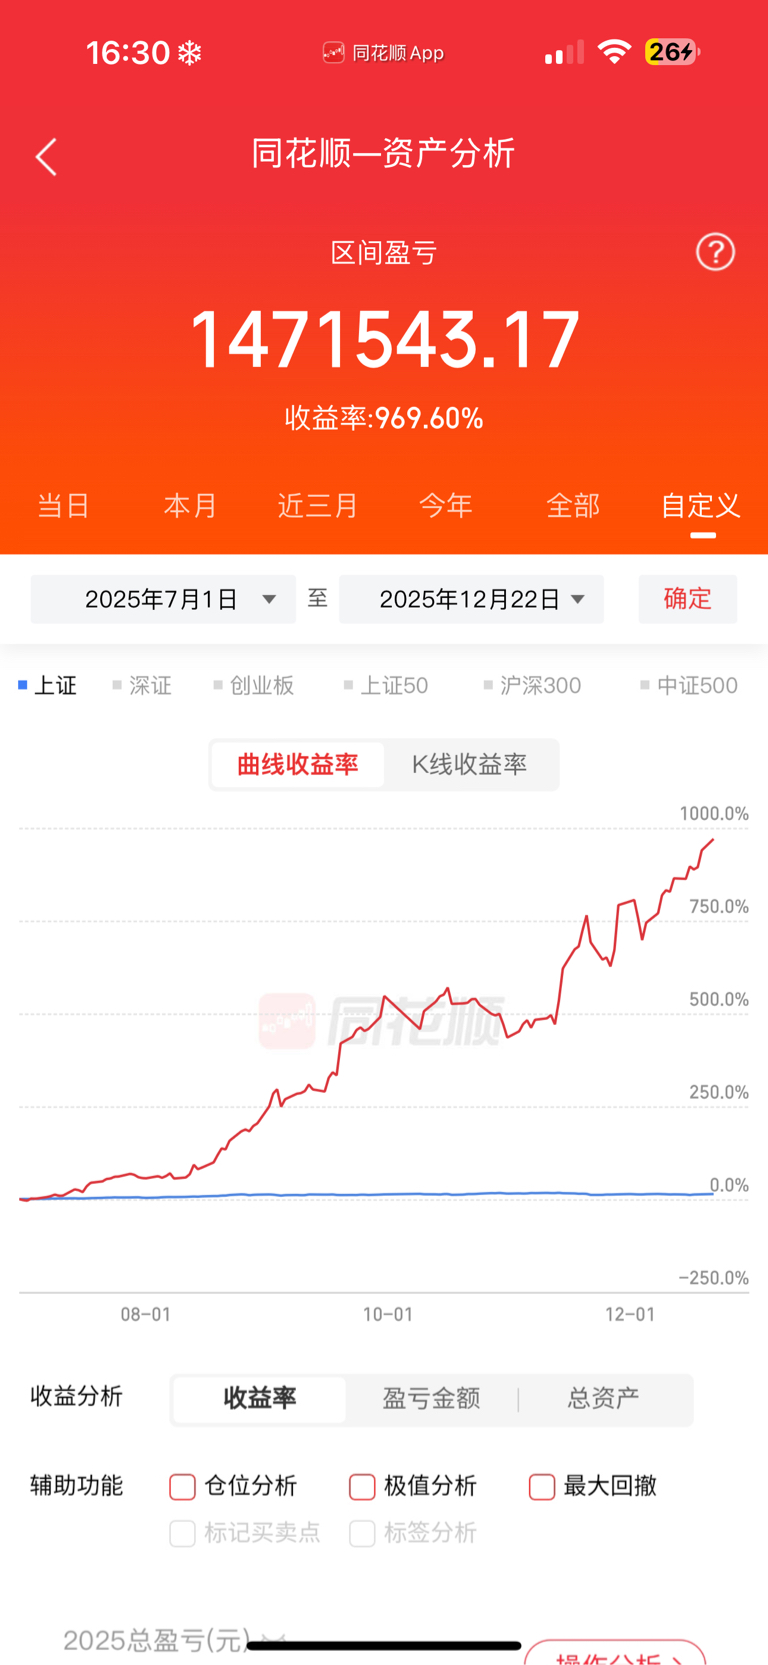The width and height of the screenshot is (768, 1665).
Task: Tap the back arrow icon
Action: 46,157
